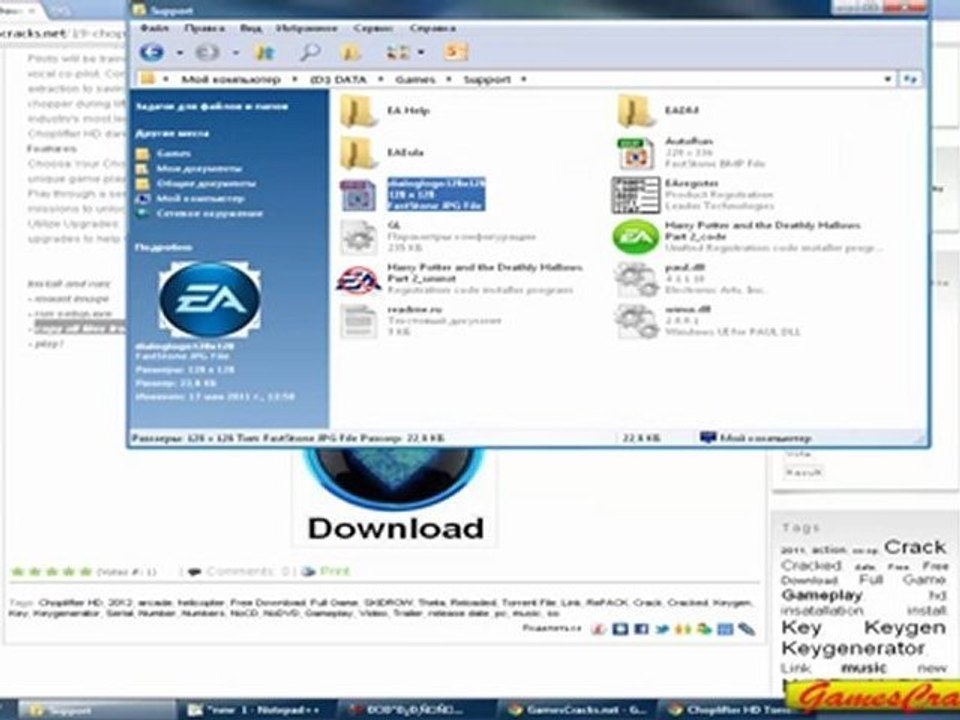Image resolution: width=960 pixels, height=720 pixels.
Task: Open the Сервис menu
Action: (x=373, y=28)
